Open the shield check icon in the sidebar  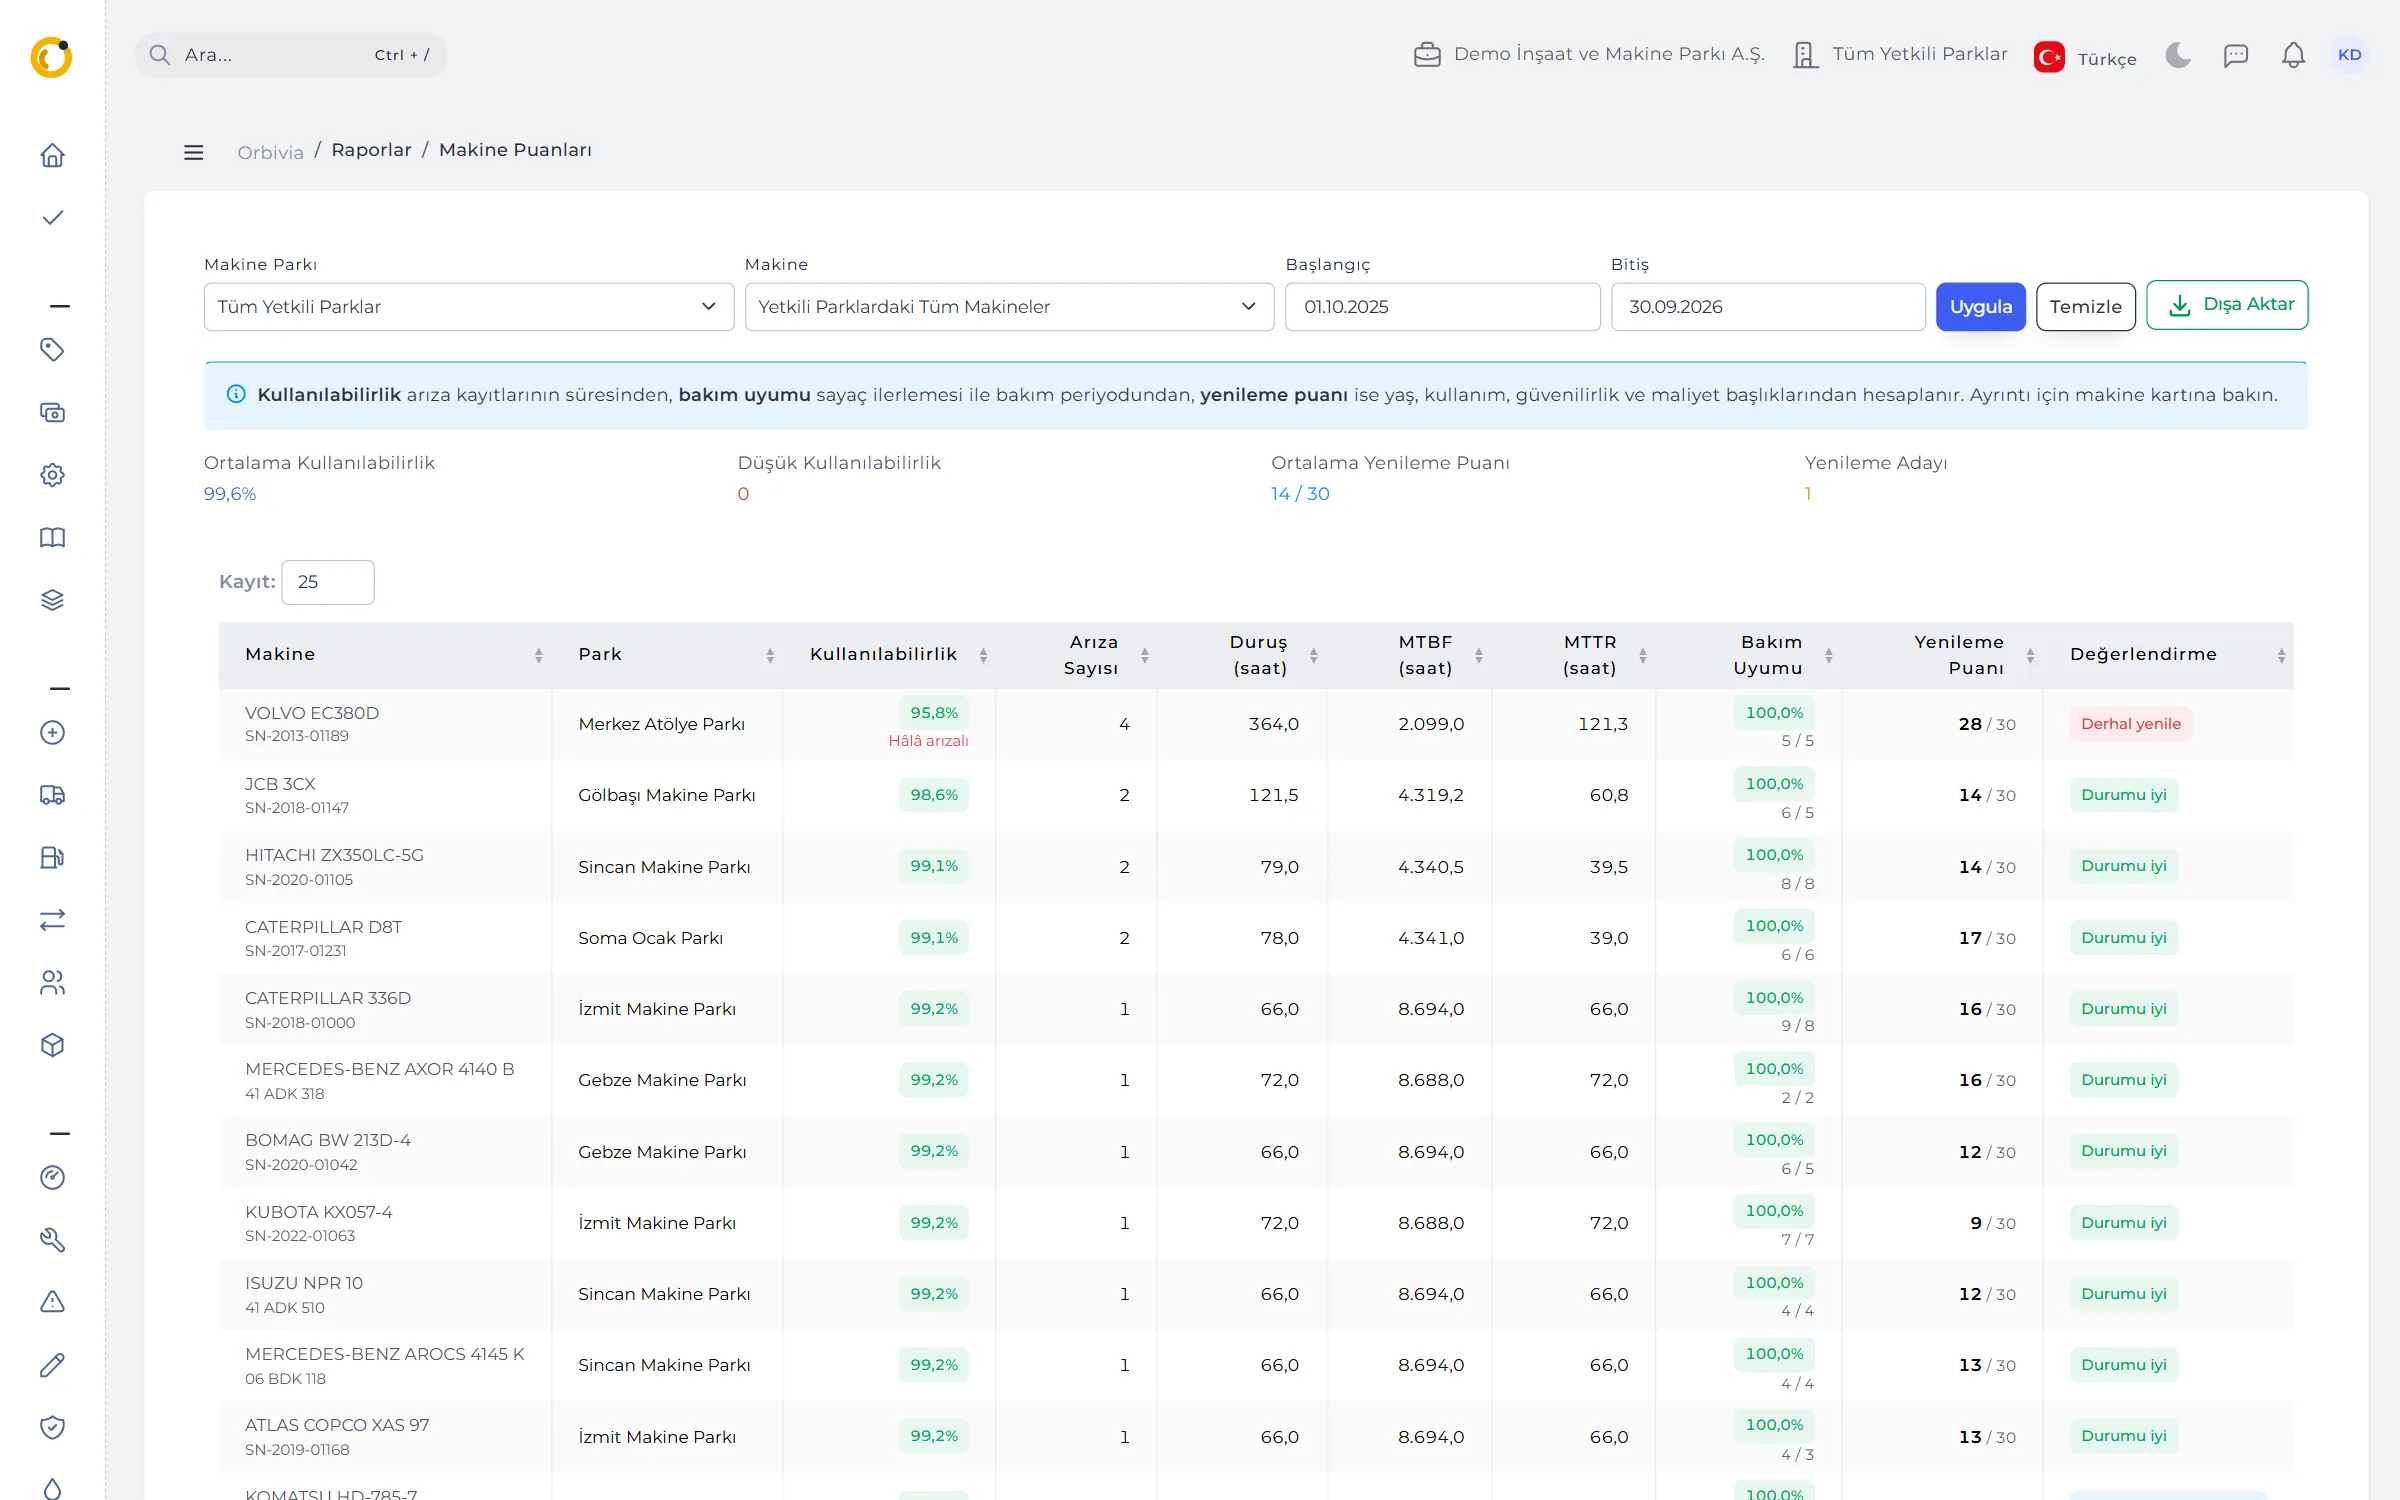(52, 1427)
